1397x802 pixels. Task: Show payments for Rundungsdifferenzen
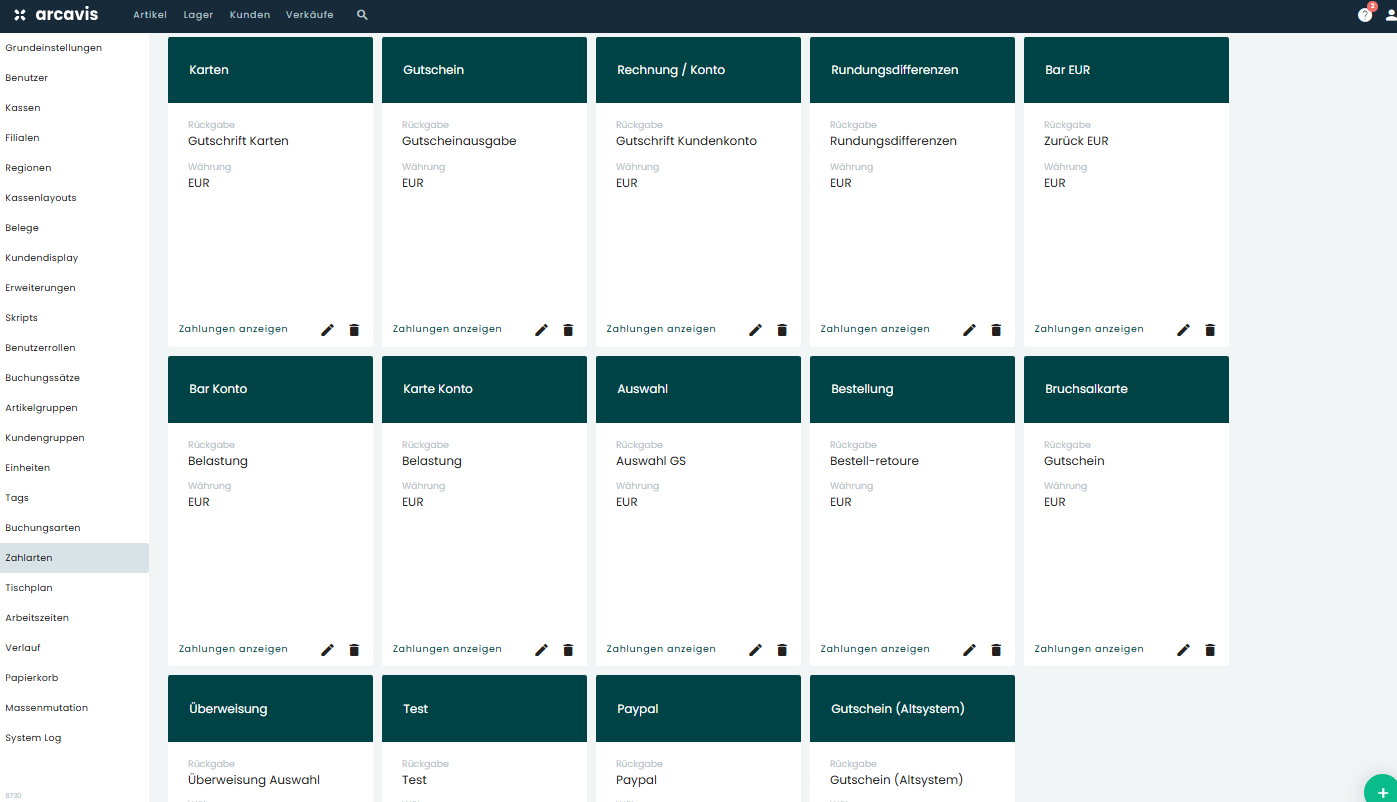875,329
